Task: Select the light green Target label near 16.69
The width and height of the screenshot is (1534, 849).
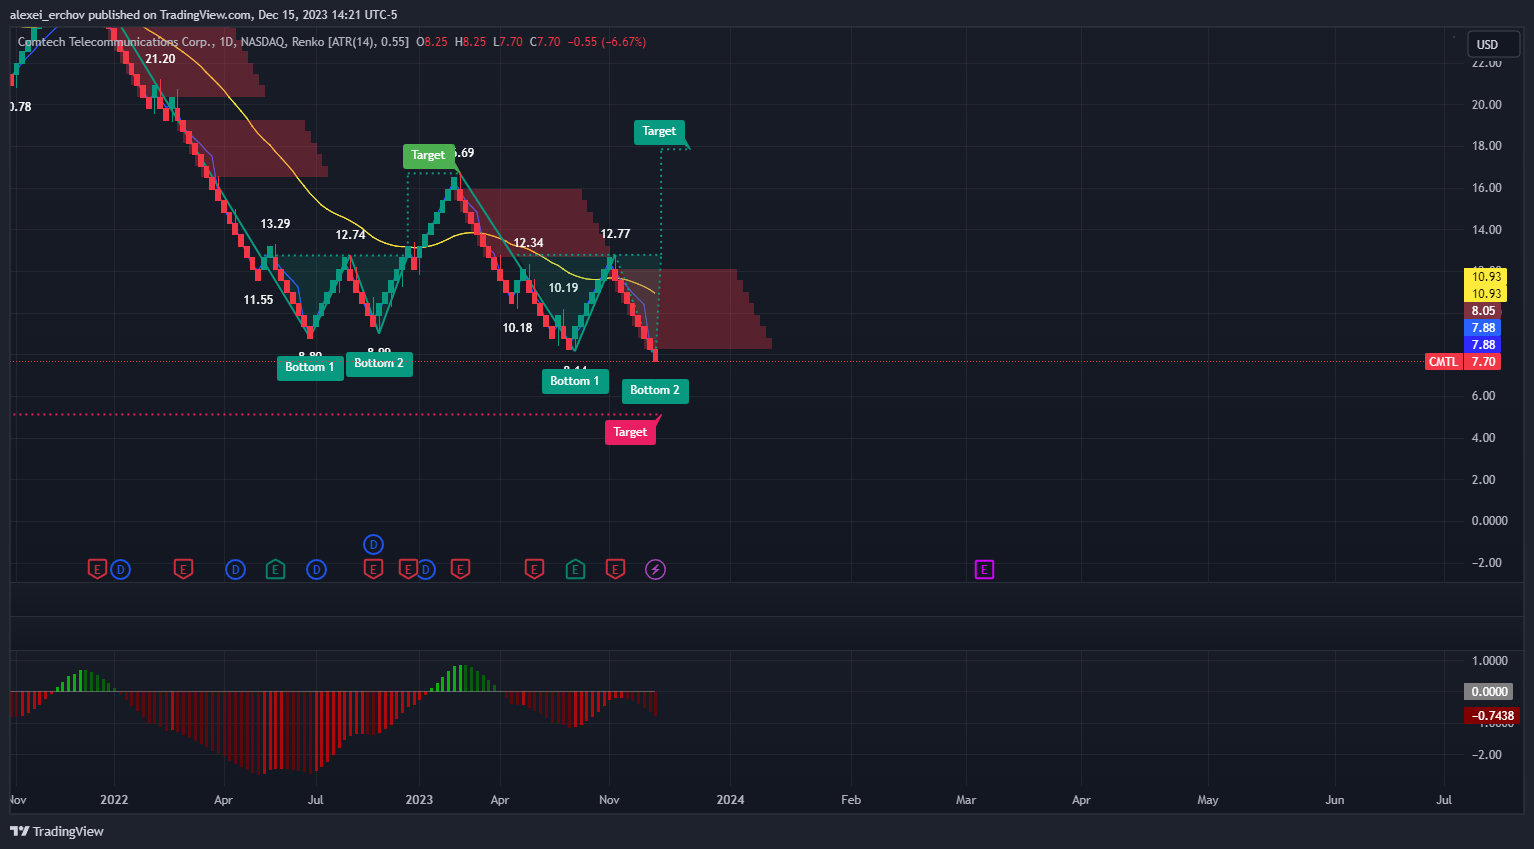Action: (x=428, y=155)
